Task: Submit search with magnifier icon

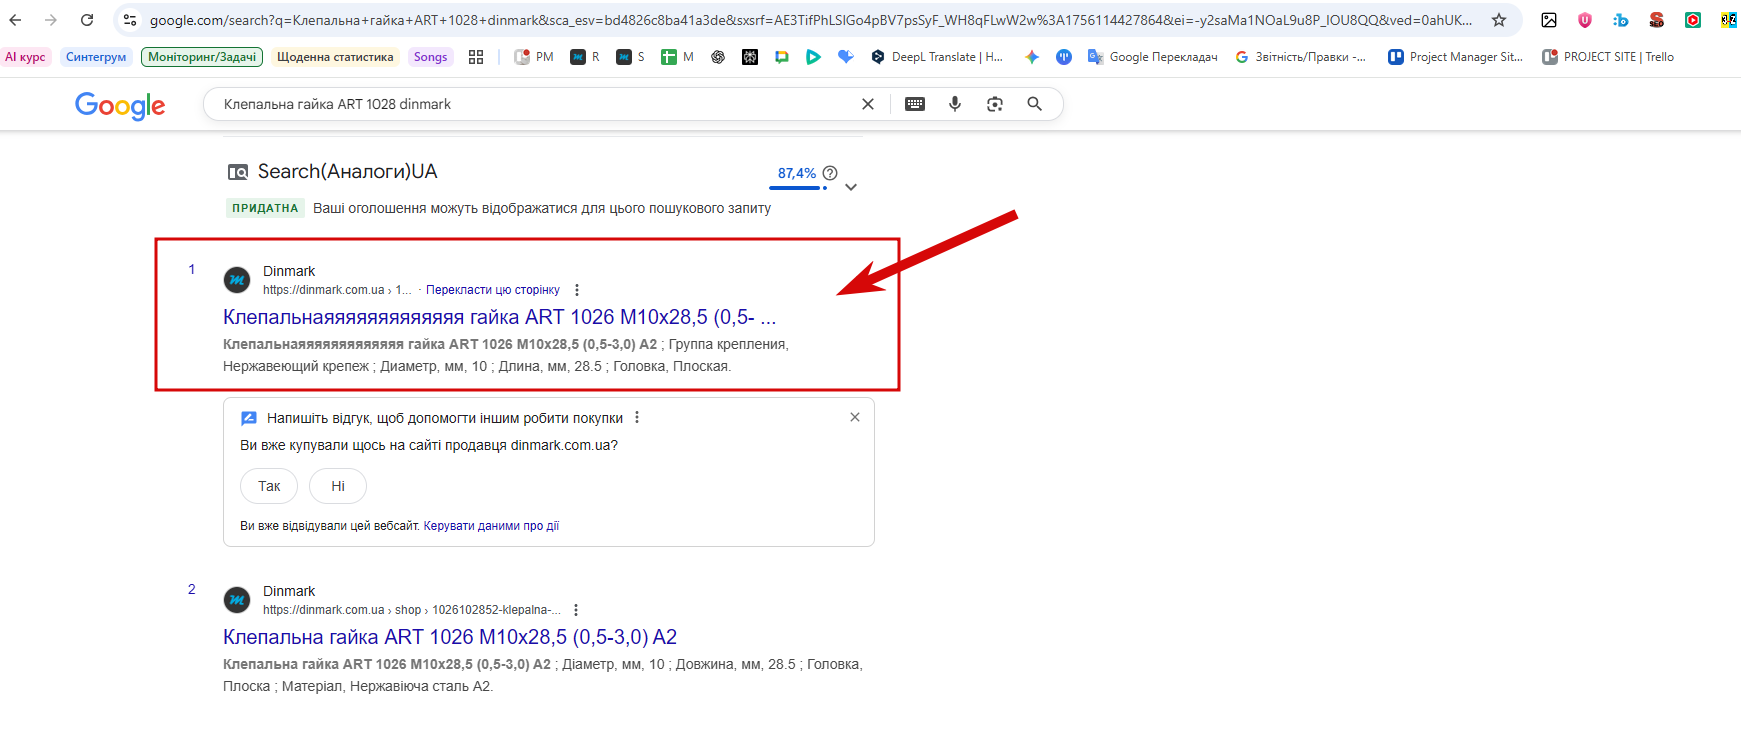Action: [1035, 104]
